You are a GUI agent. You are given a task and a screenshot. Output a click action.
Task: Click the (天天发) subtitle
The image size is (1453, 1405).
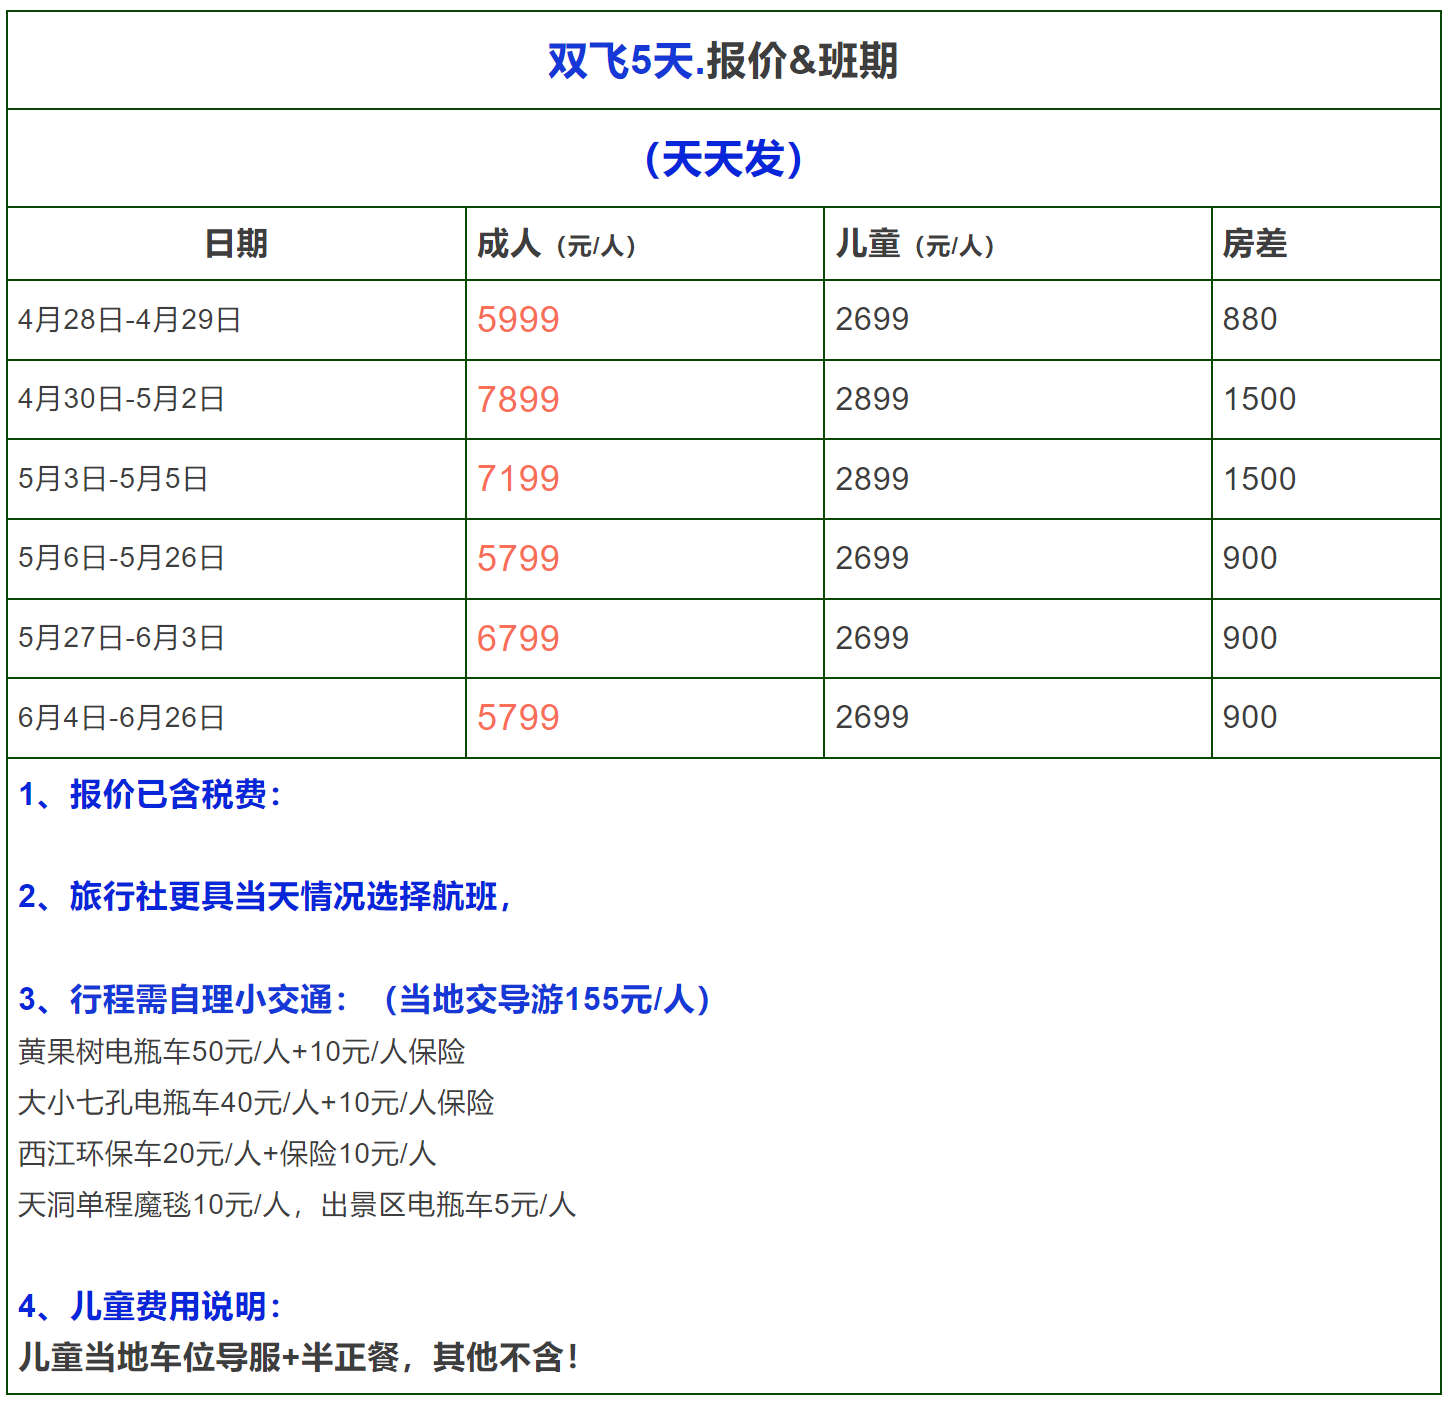(723, 159)
